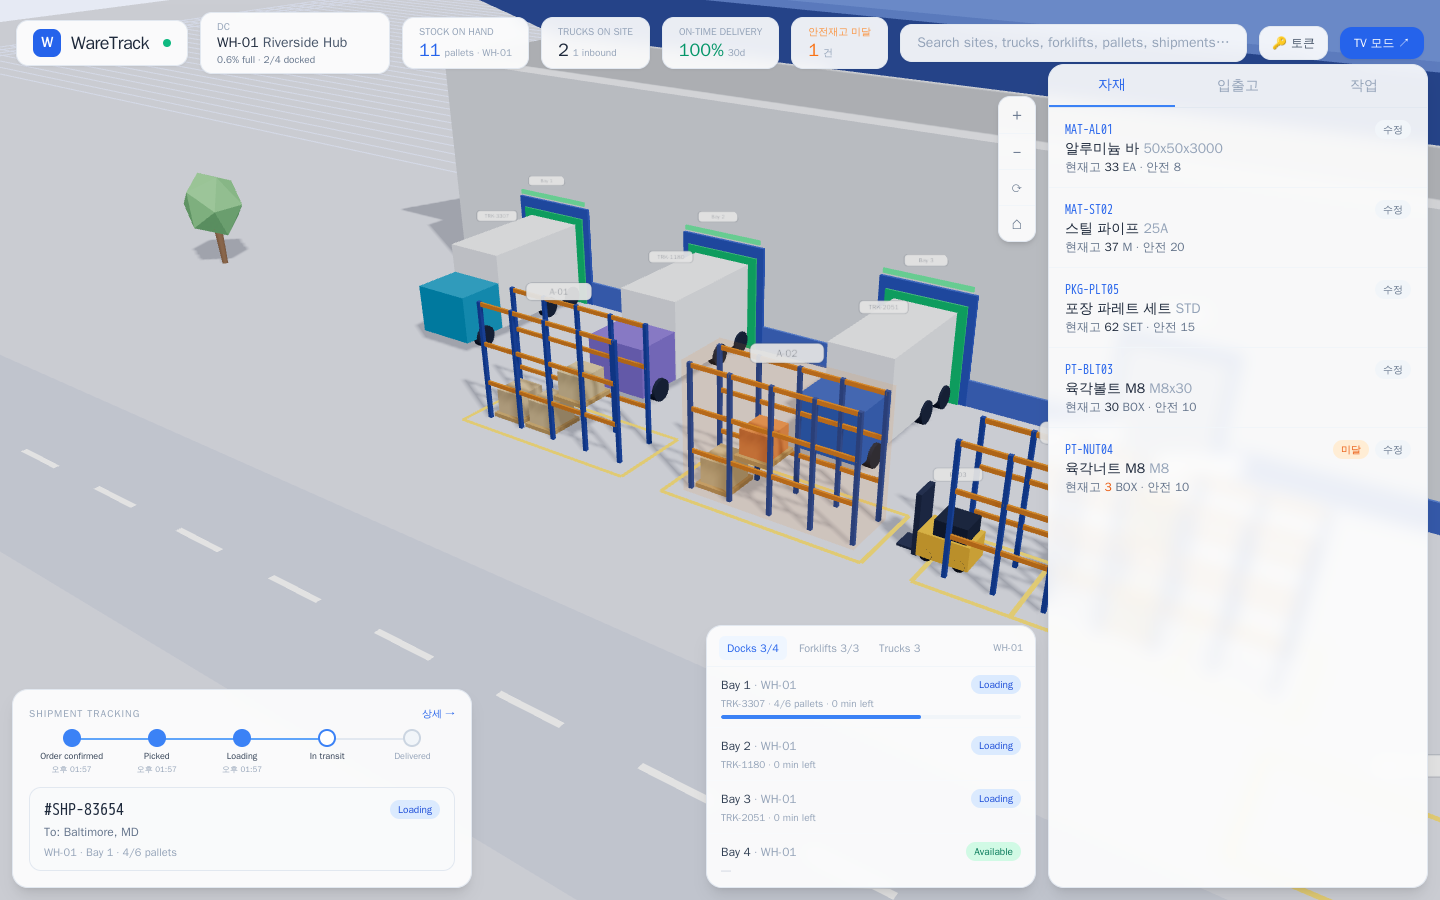This screenshot has width=1440, height=900.
Task: Launch TV 모드 display mode
Action: (x=1381, y=43)
